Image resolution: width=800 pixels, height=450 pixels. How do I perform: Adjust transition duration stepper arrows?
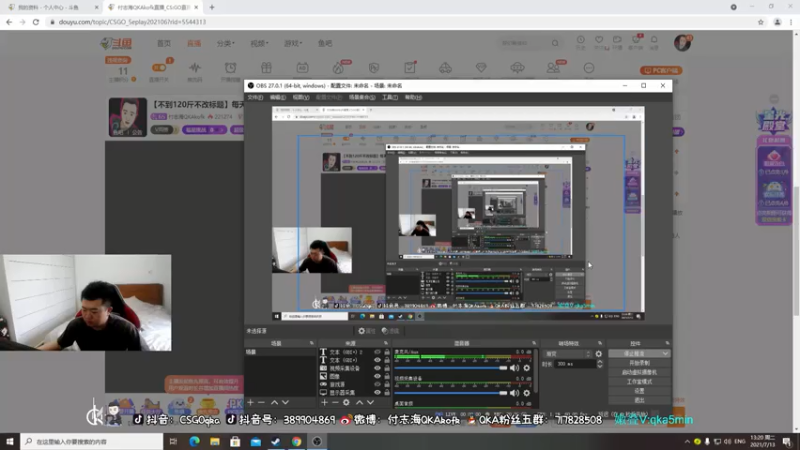(599, 364)
